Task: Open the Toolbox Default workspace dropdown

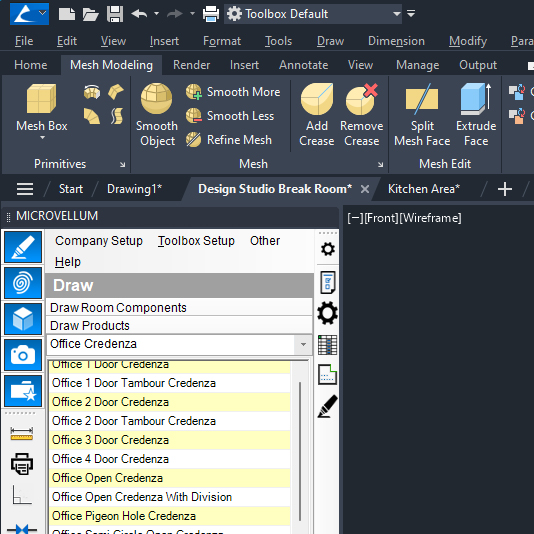Action: (313, 14)
